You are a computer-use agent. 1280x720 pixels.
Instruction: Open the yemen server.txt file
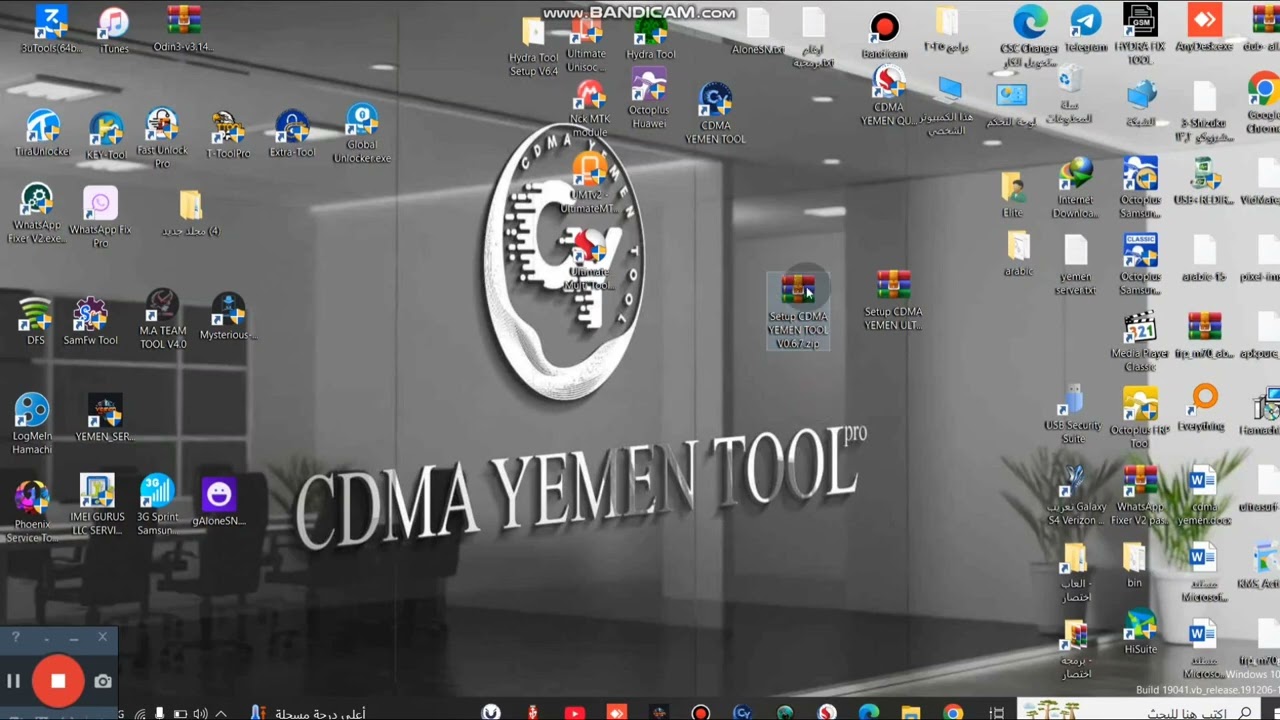(x=1075, y=266)
